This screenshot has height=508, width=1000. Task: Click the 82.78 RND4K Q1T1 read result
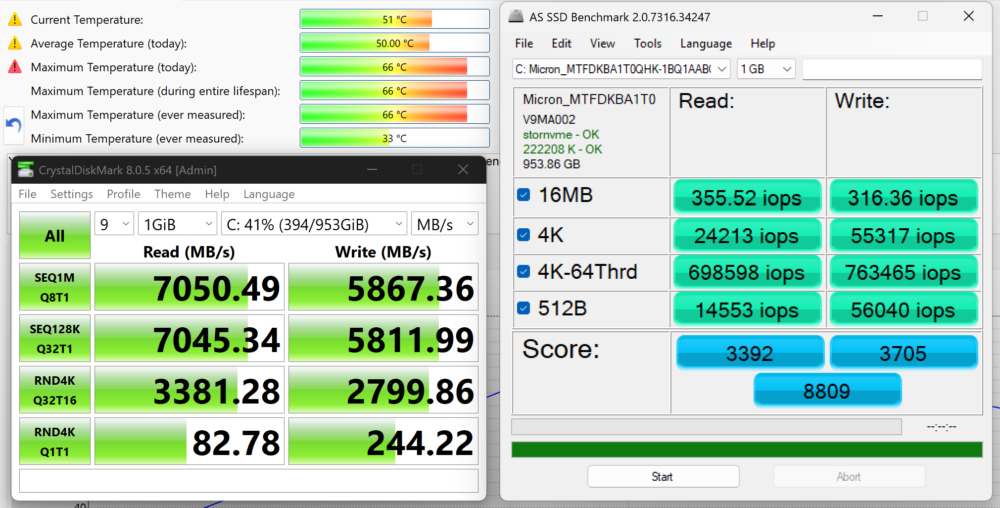tap(189, 442)
